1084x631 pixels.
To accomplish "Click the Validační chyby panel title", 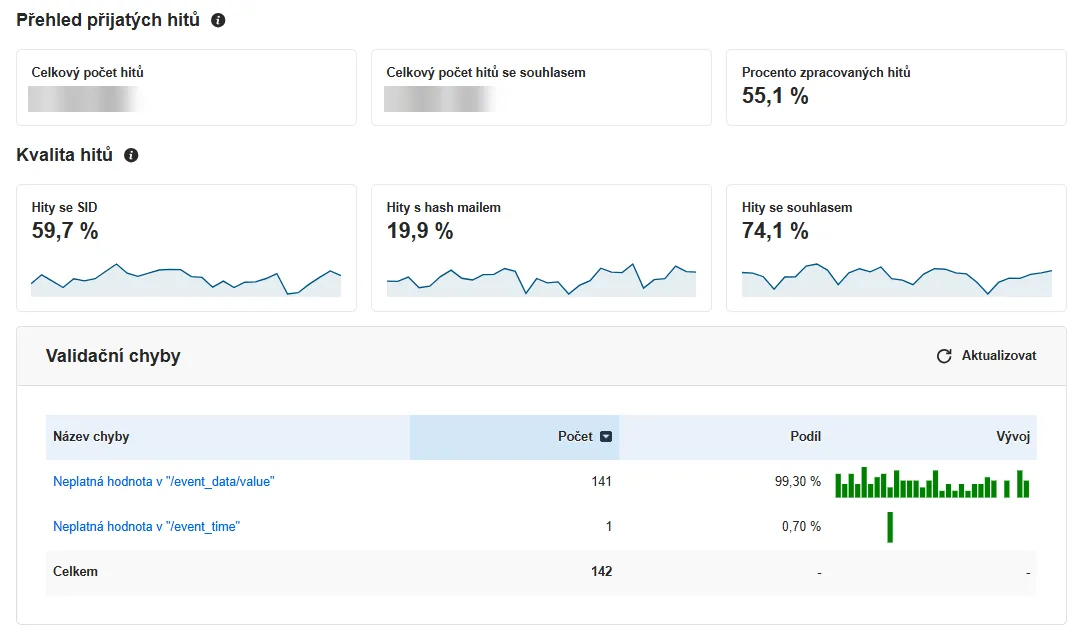I will (113, 356).
